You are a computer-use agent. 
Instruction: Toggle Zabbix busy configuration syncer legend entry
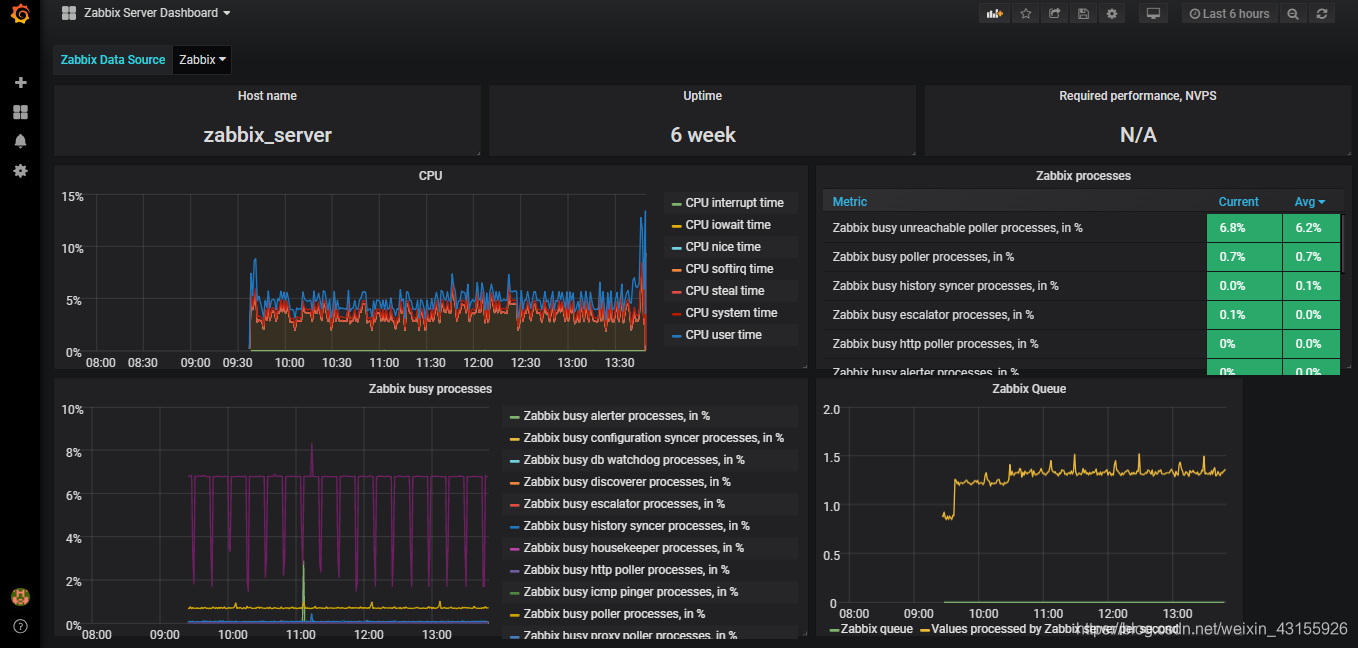pyautogui.click(x=653, y=438)
